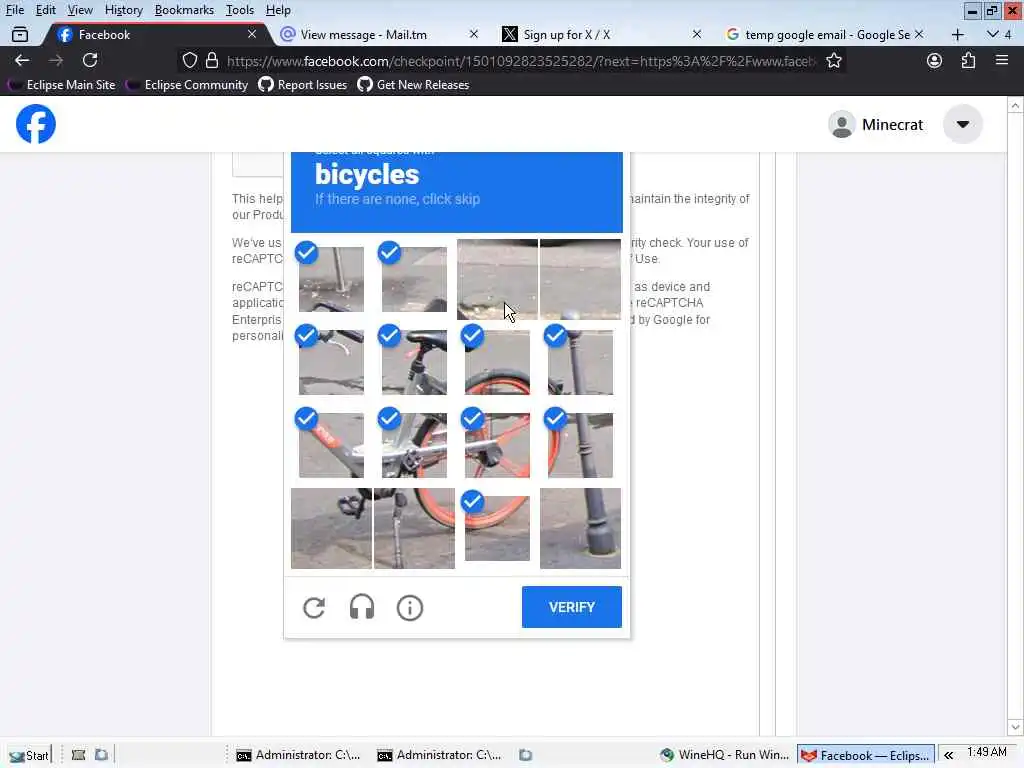Deselect the third row second column pedal crank tile
Image resolution: width=1024 pixels, height=768 pixels.
414,445
